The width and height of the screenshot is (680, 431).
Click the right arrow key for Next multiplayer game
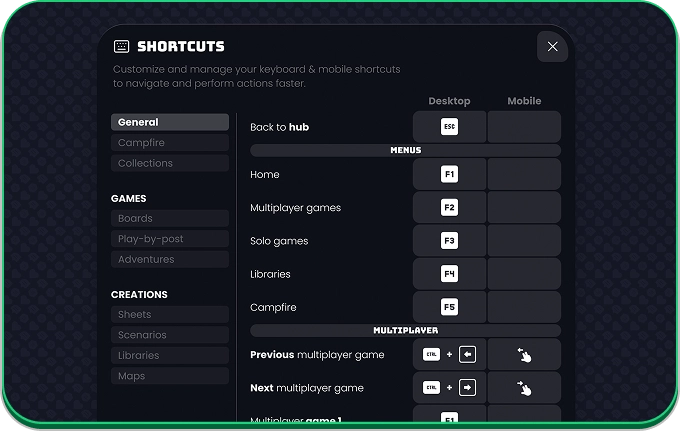click(468, 388)
